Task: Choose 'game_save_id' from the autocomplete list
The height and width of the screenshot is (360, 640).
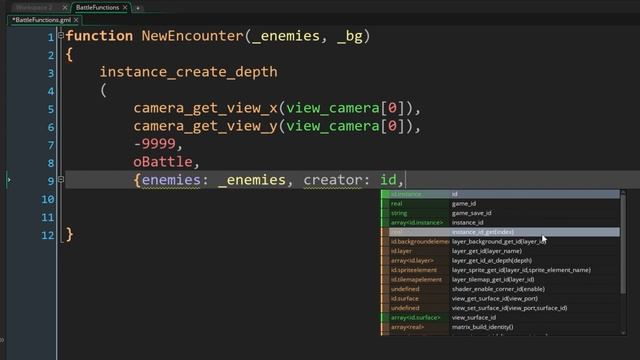Action: click(500, 213)
